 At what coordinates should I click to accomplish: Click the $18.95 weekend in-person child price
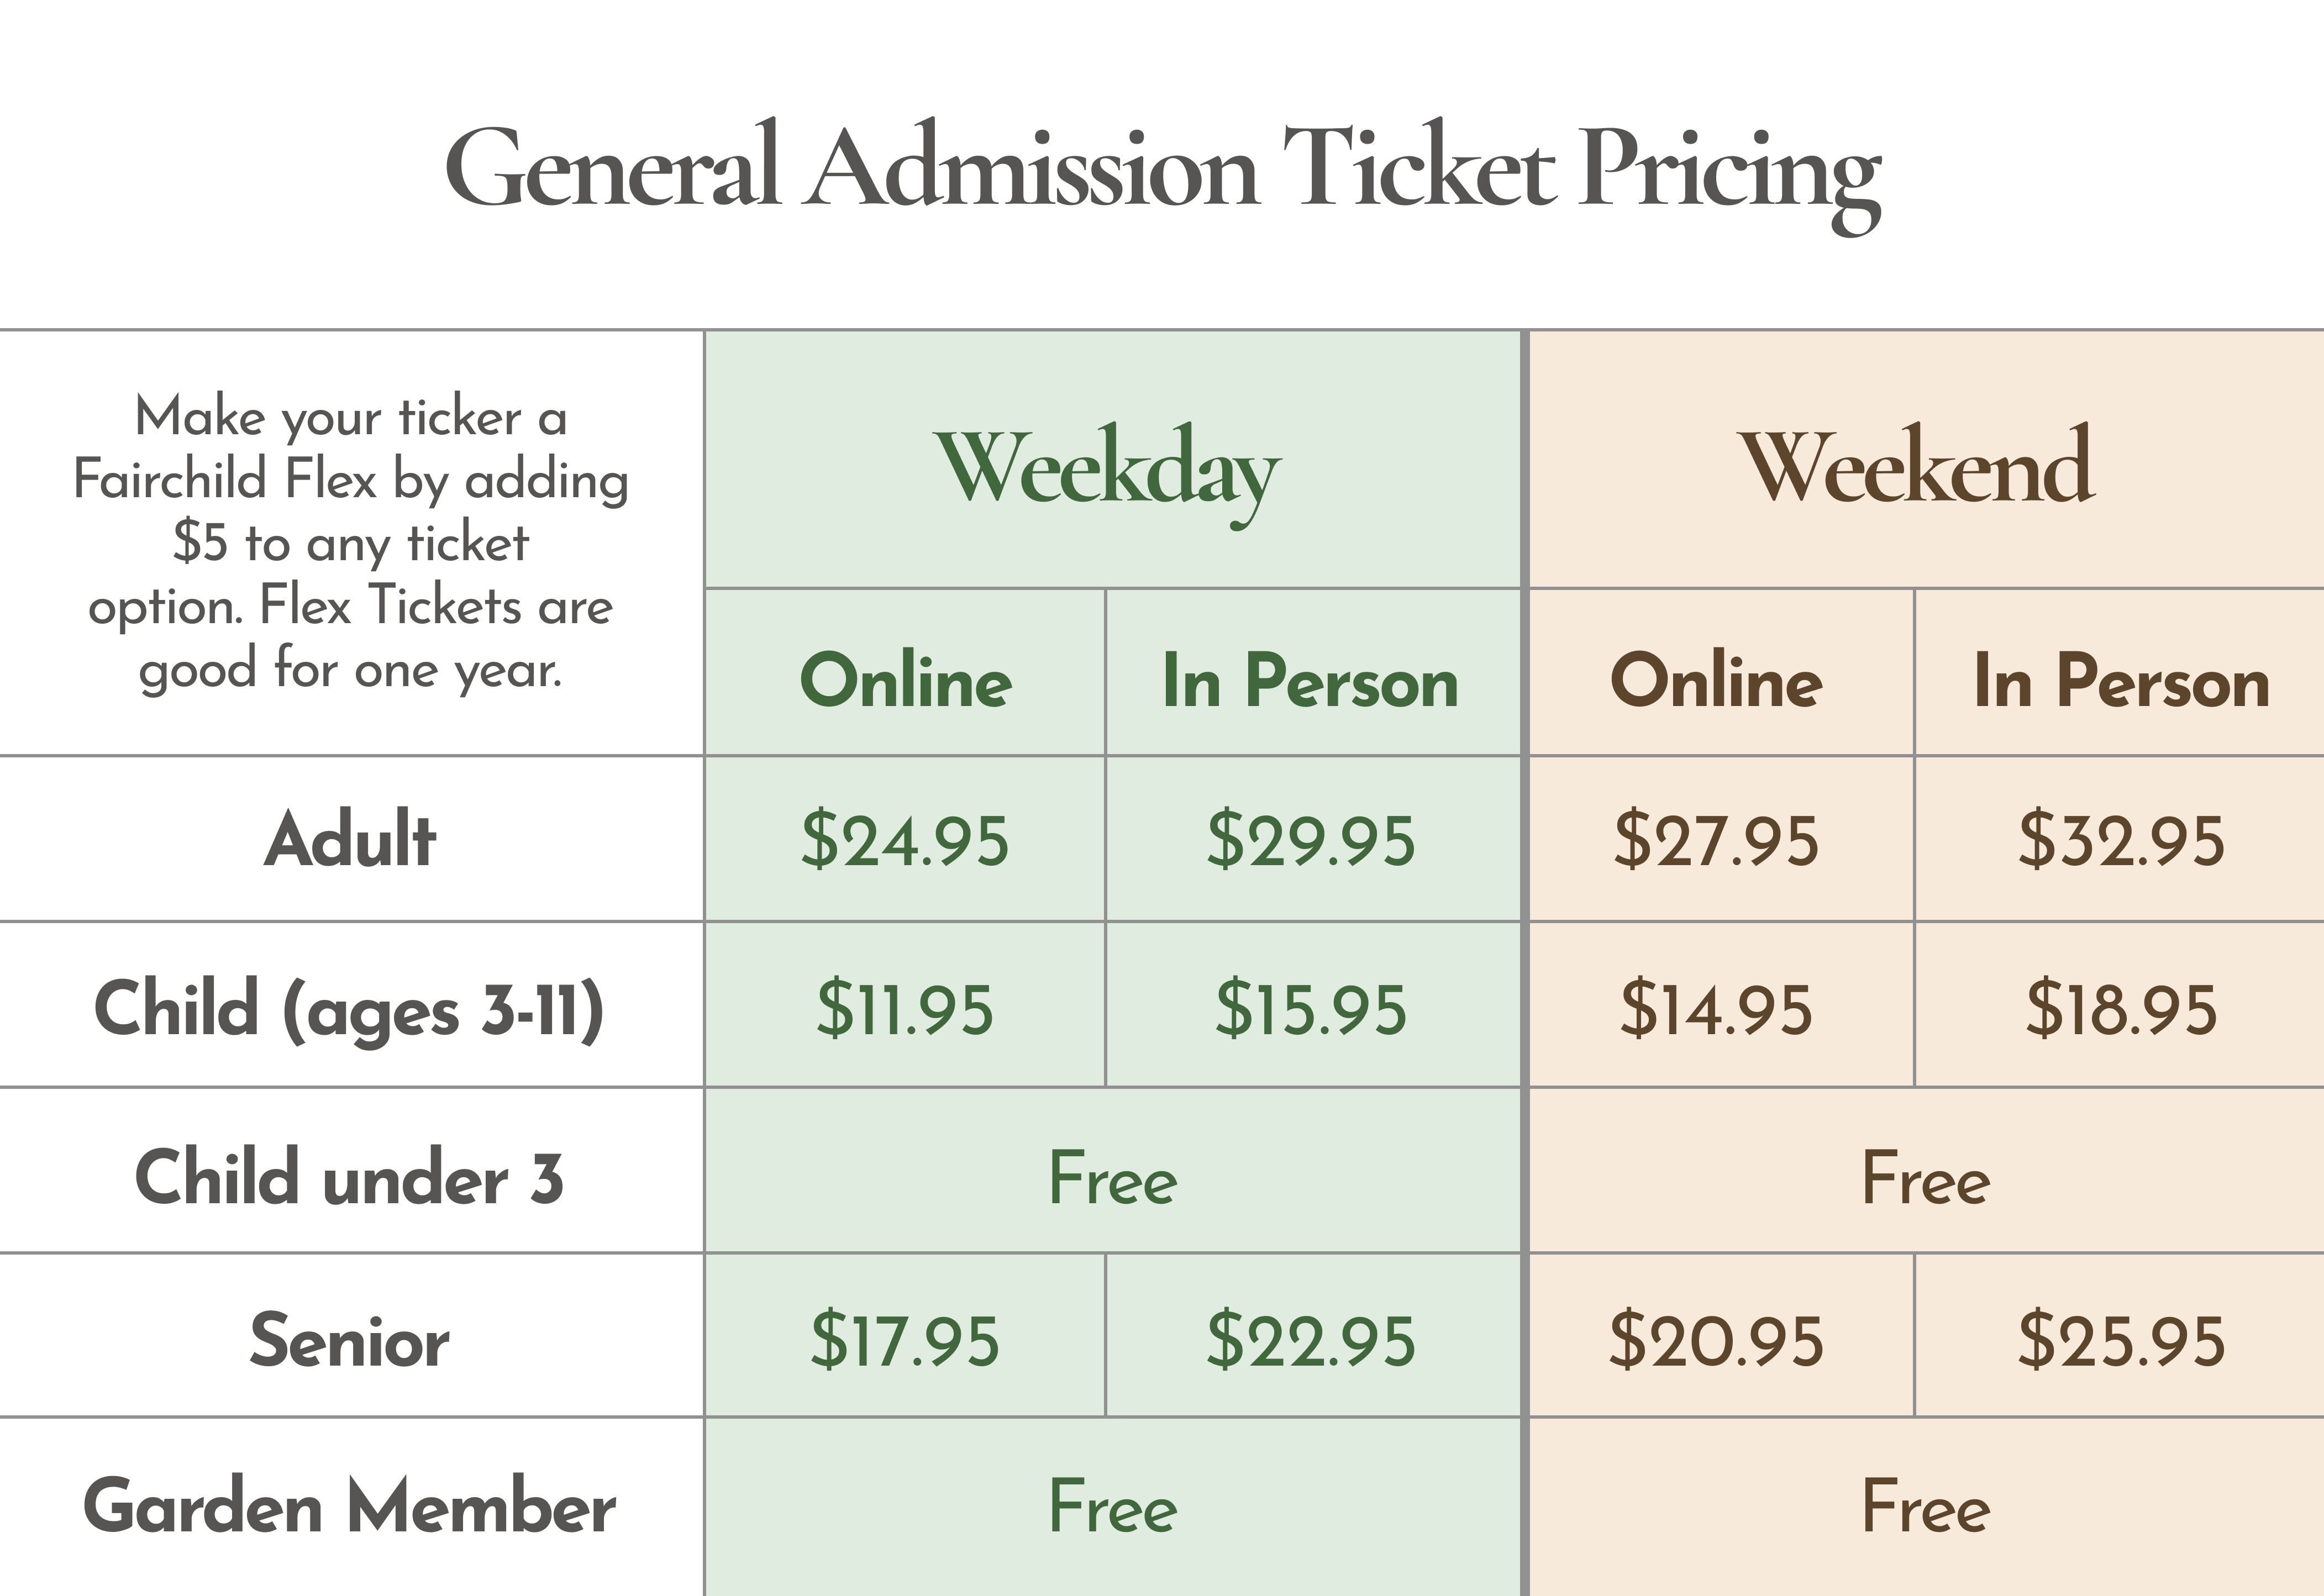(2121, 1008)
